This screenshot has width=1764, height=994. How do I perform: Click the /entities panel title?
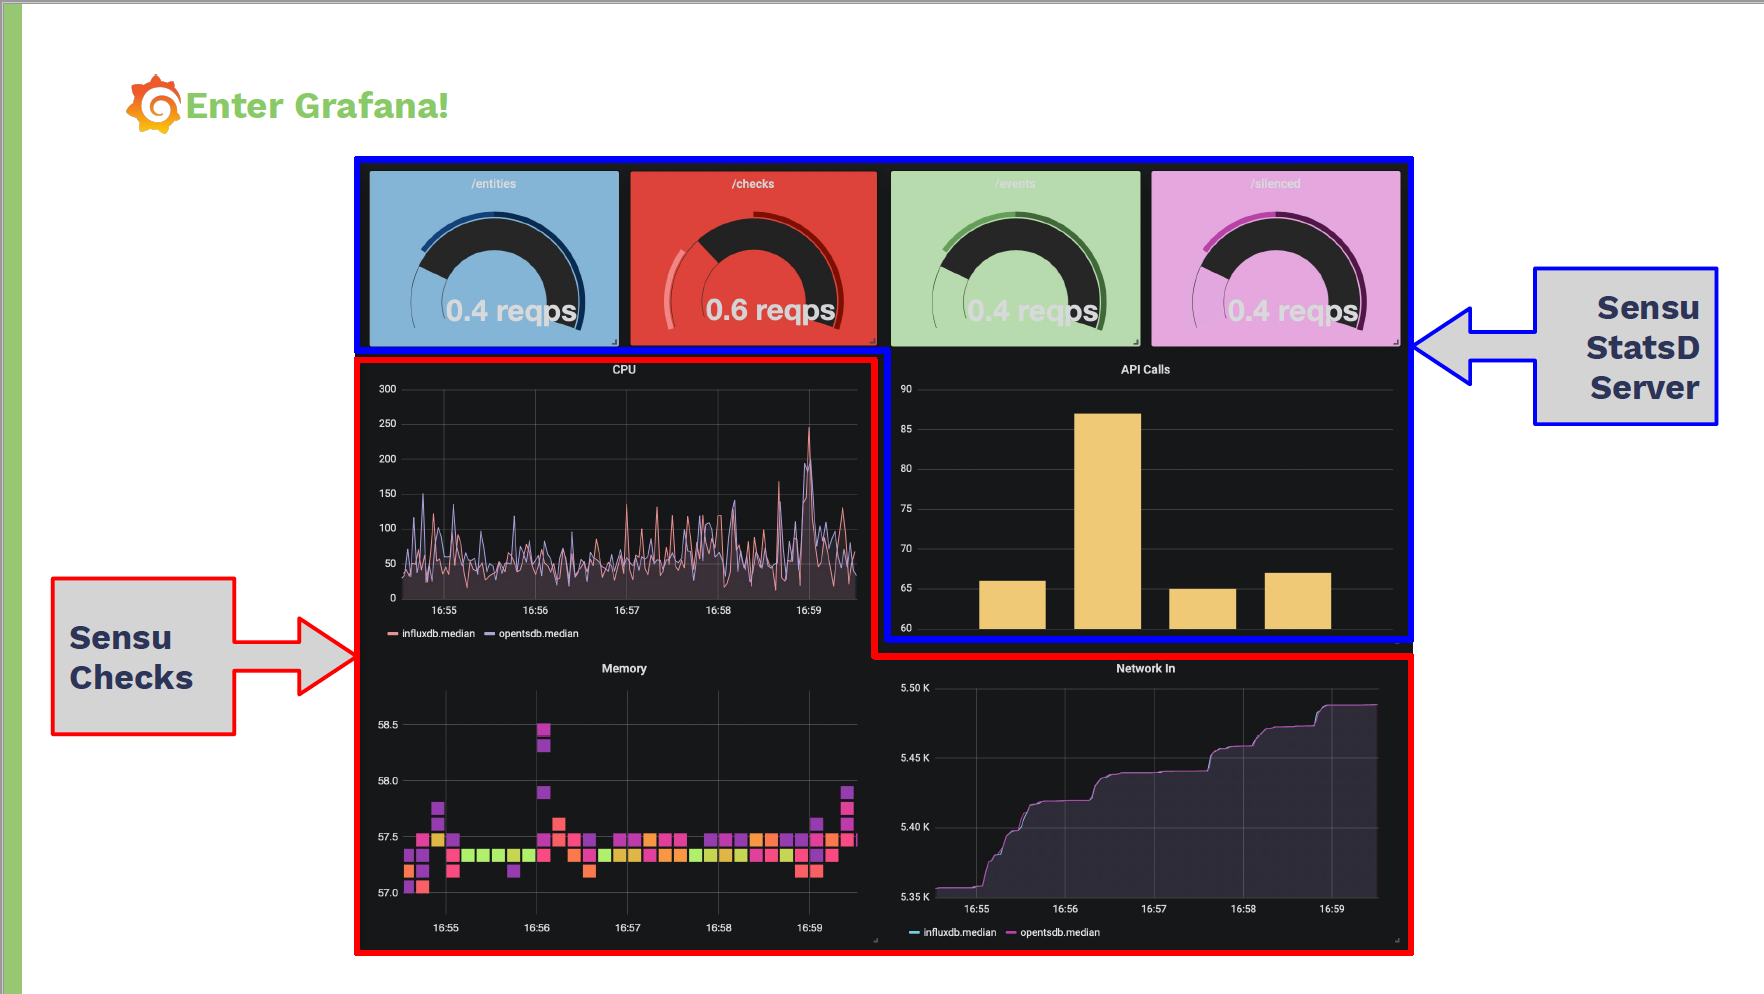[494, 184]
